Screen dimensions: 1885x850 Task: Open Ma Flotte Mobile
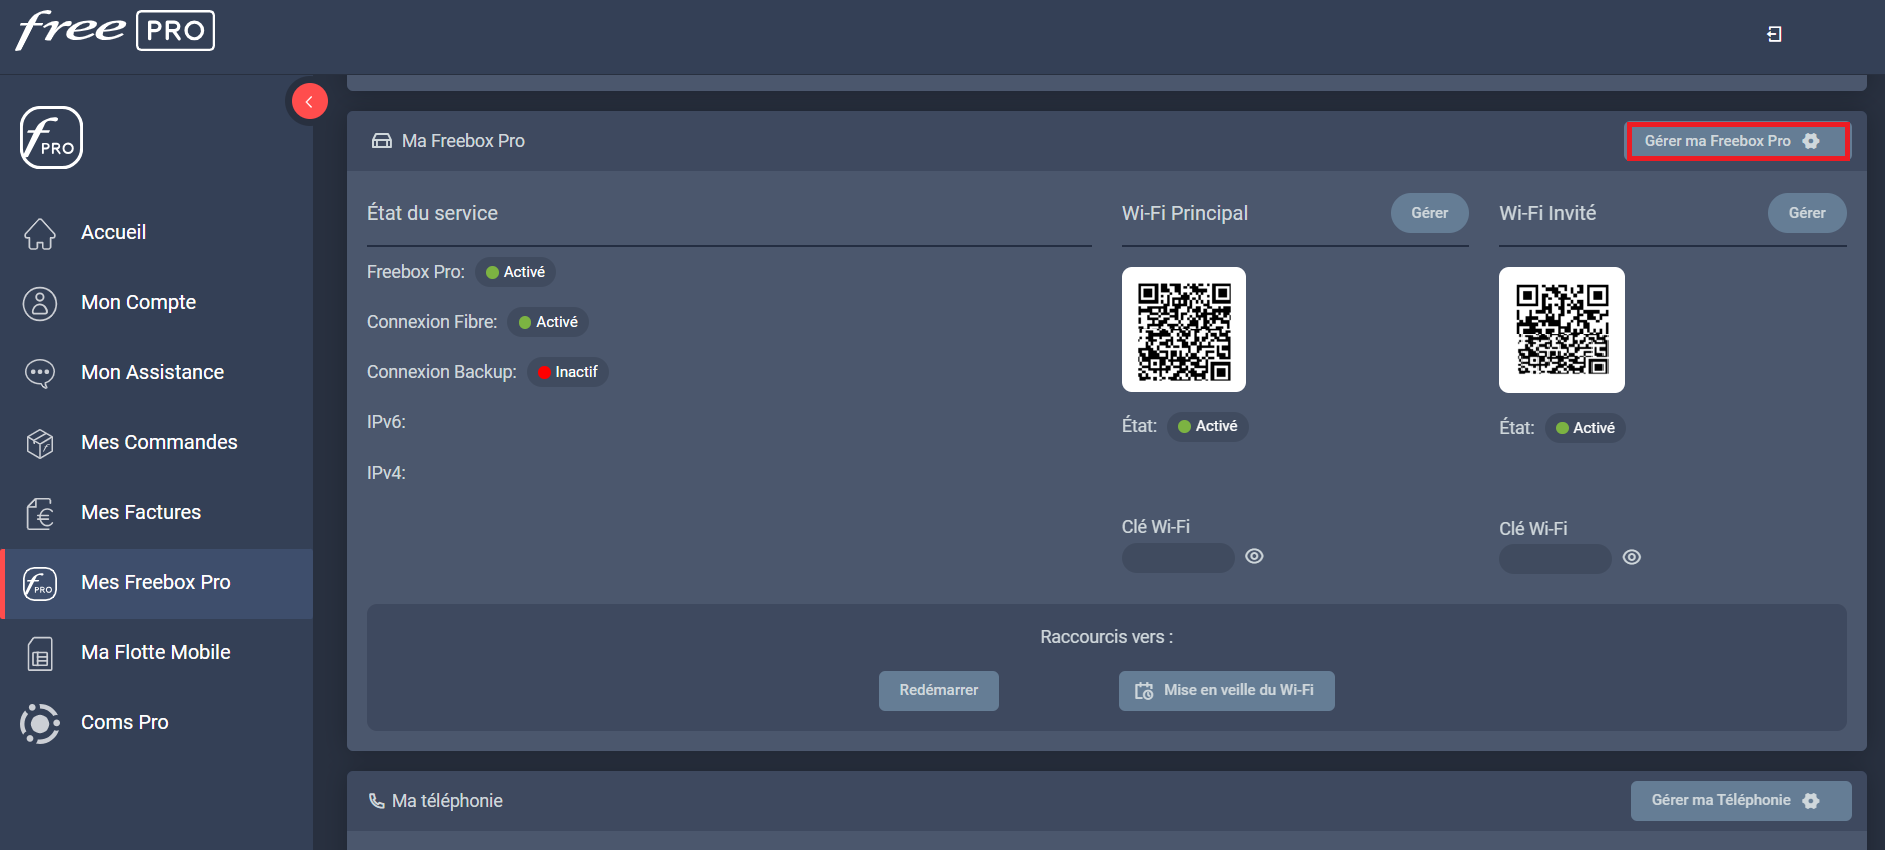156,652
